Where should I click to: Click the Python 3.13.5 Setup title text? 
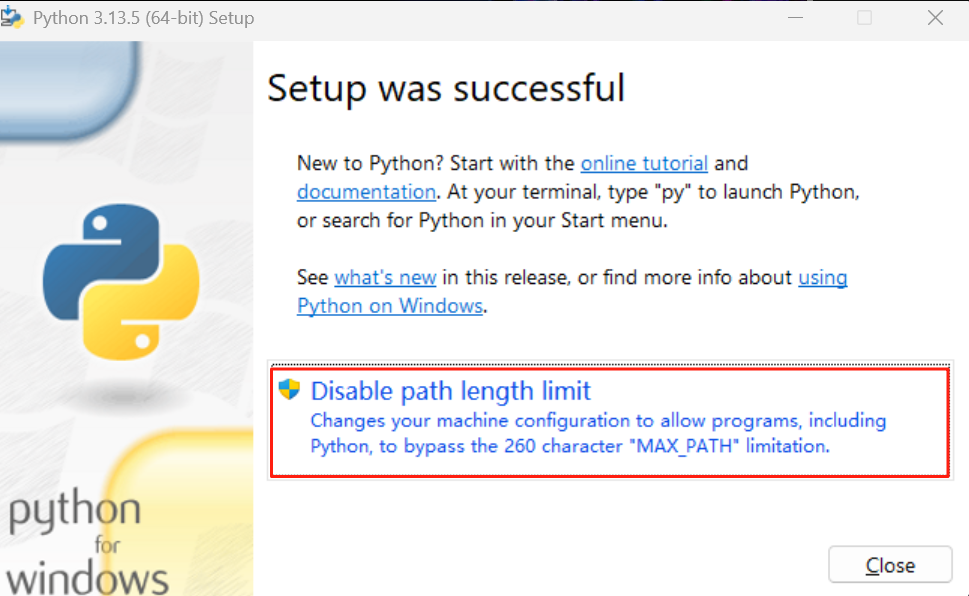click(x=145, y=17)
